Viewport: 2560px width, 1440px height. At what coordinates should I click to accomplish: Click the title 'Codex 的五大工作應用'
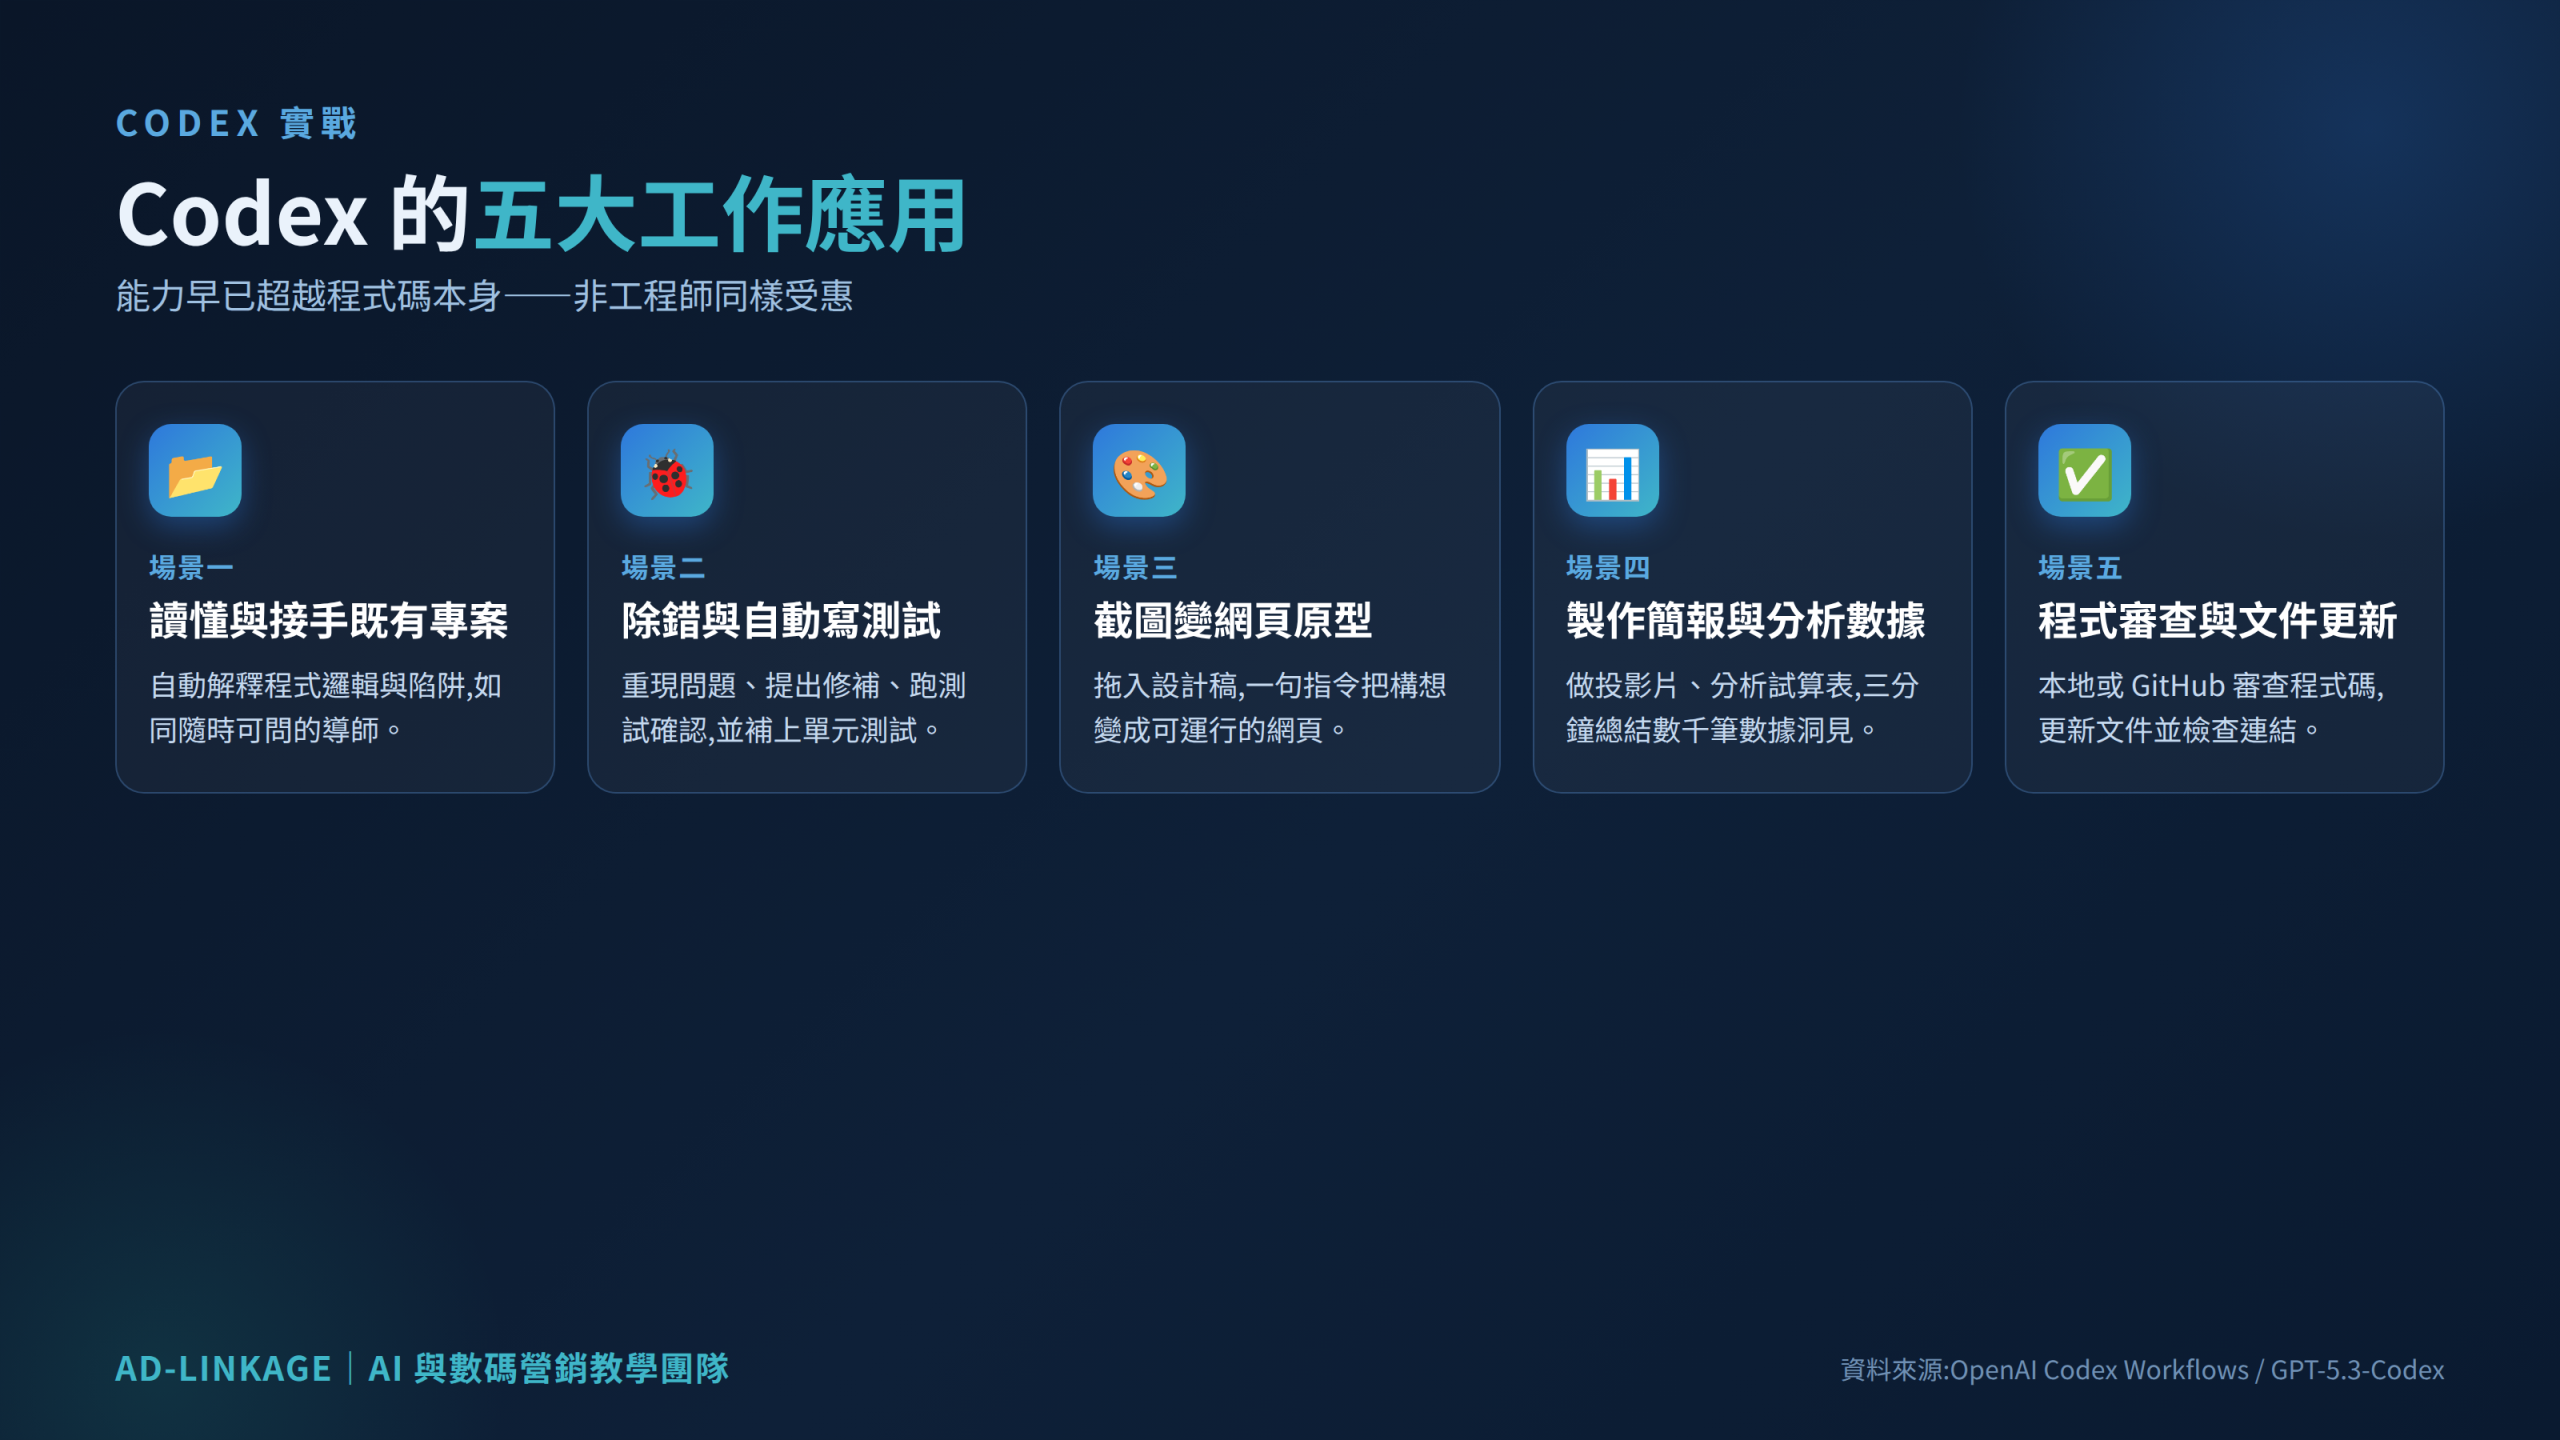click(541, 214)
